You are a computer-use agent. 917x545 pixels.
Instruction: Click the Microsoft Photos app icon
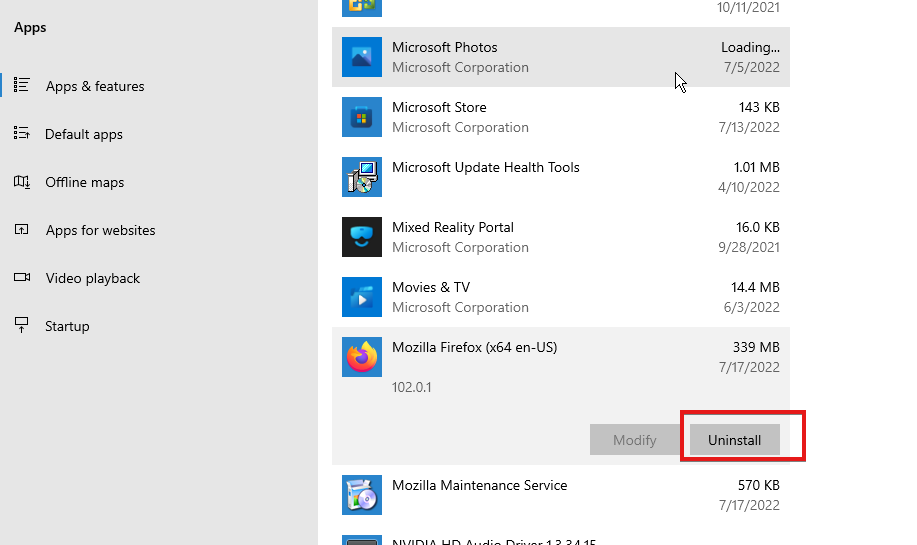[362, 57]
